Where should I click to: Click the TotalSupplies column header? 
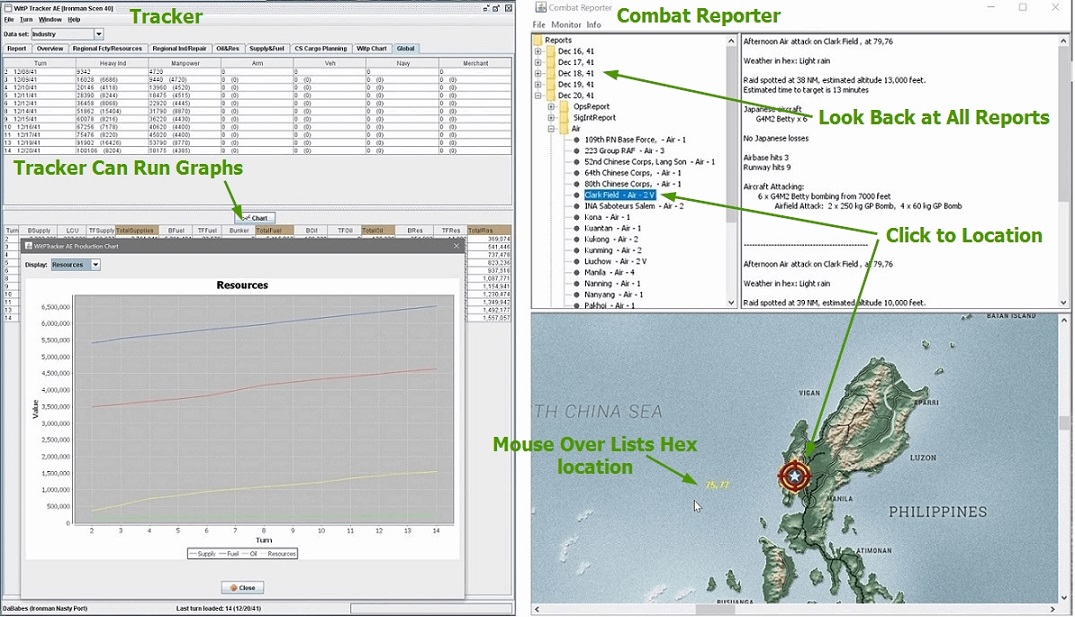click(x=136, y=230)
